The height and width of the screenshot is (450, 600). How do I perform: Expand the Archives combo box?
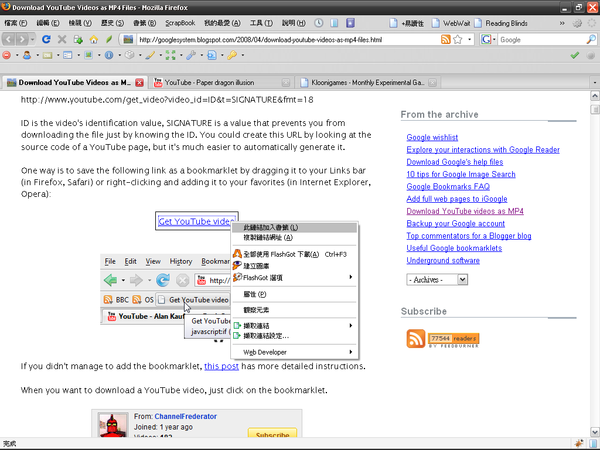[437, 280]
